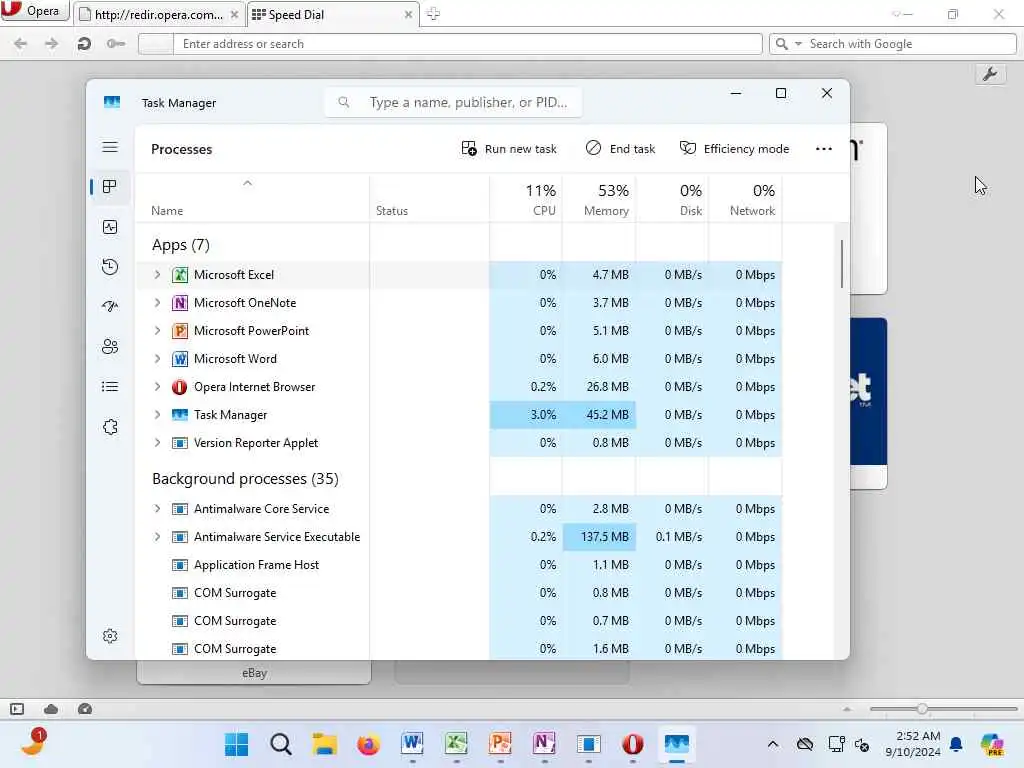Expand Microsoft Excel process row
Image resolution: width=1024 pixels, height=768 pixels.
click(x=157, y=275)
